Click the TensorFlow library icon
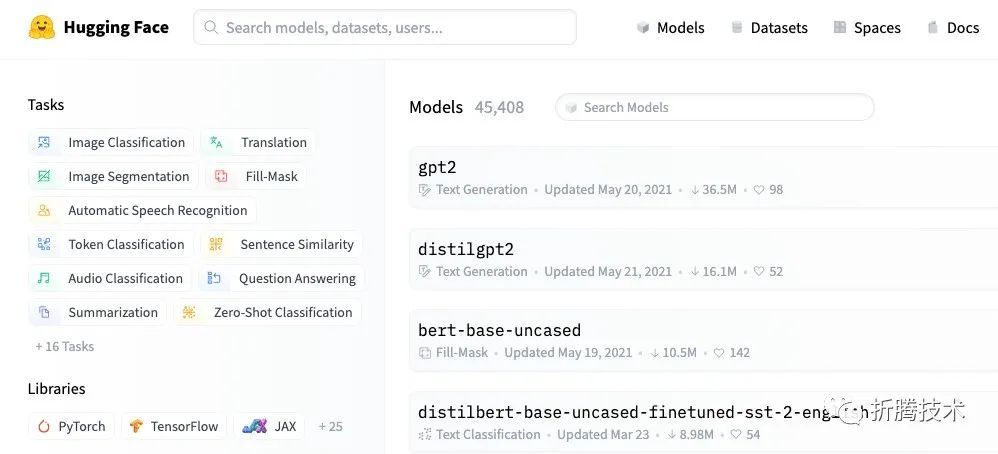 point(136,427)
